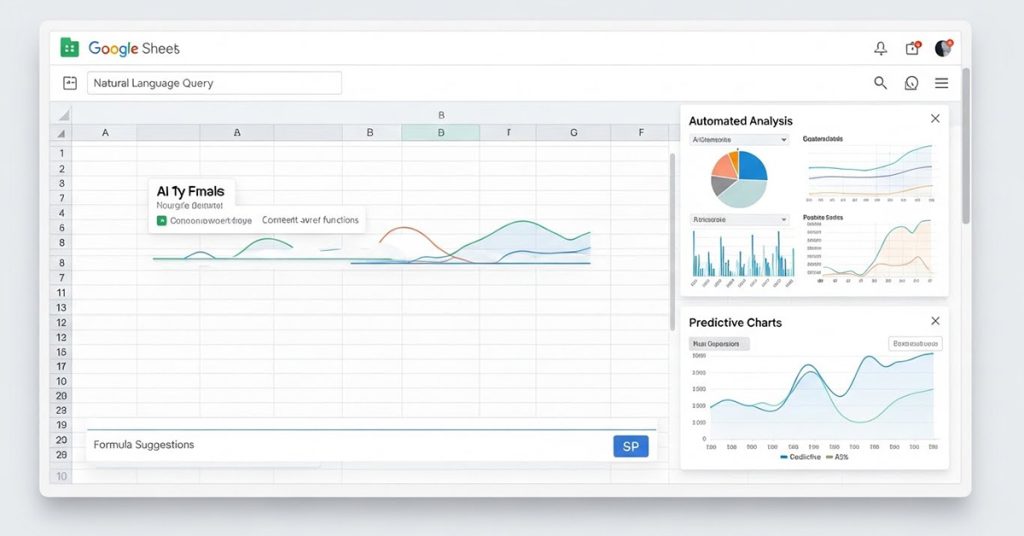Screen dimensions: 1024x536
Task: Click the green Google Sheets logo icon
Action: click(x=69, y=48)
